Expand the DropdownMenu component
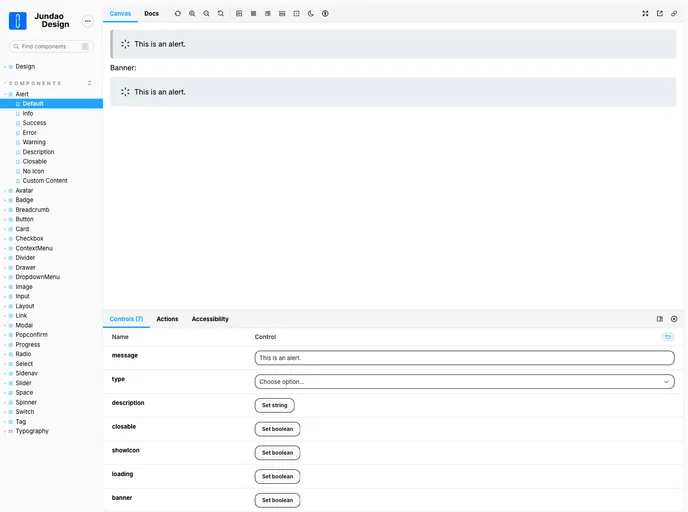688x512 pixels. tap(37, 277)
